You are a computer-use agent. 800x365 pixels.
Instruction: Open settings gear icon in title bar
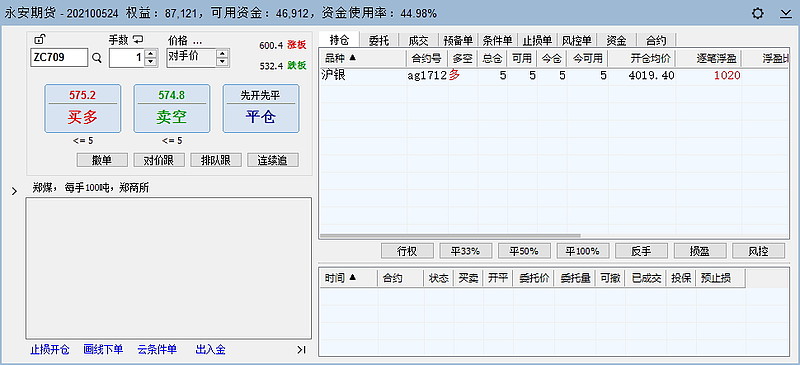(x=758, y=14)
